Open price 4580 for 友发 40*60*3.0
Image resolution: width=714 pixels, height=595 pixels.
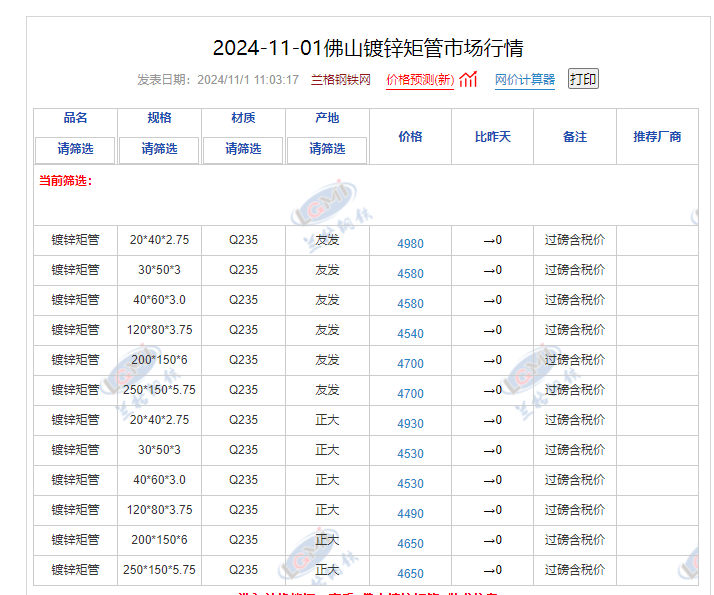(x=410, y=304)
